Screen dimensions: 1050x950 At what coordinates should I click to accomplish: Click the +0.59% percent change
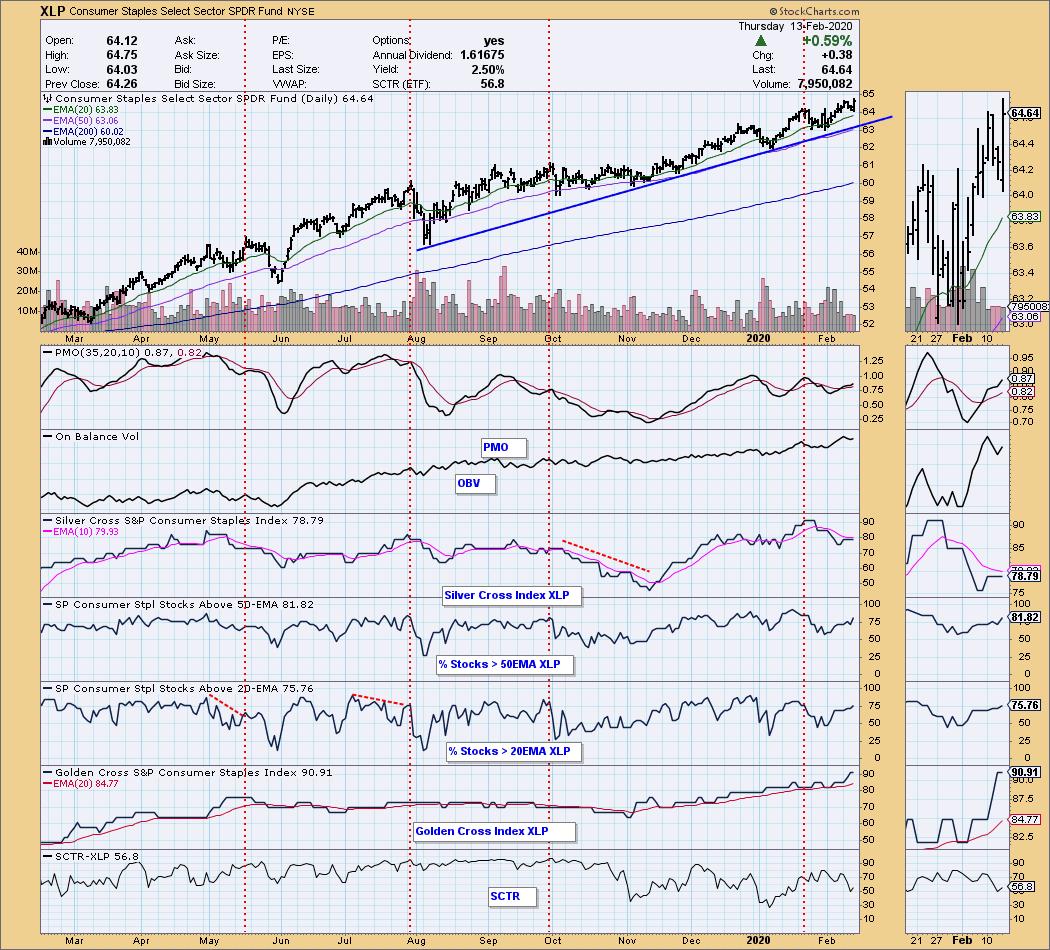click(x=828, y=41)
